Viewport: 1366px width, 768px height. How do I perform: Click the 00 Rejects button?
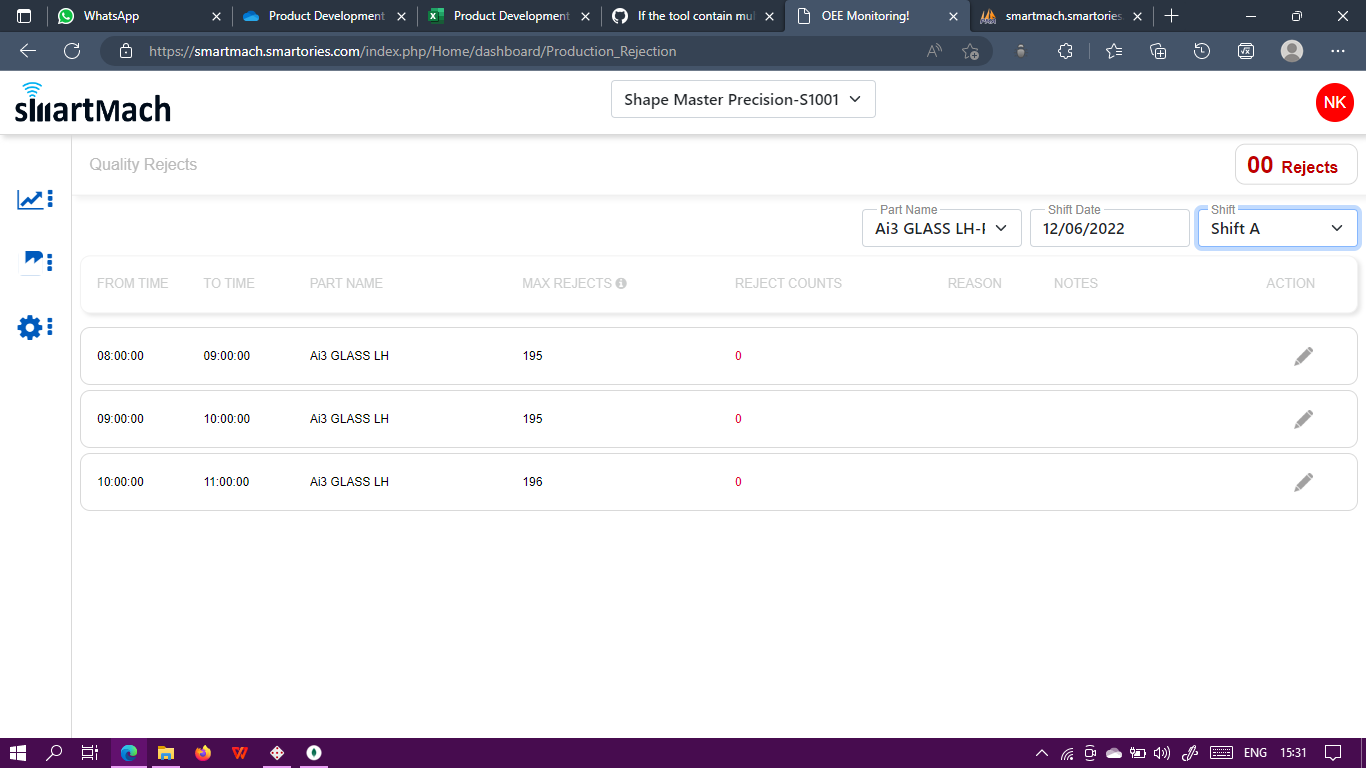pyautogui.click(x=1296, y=164)
